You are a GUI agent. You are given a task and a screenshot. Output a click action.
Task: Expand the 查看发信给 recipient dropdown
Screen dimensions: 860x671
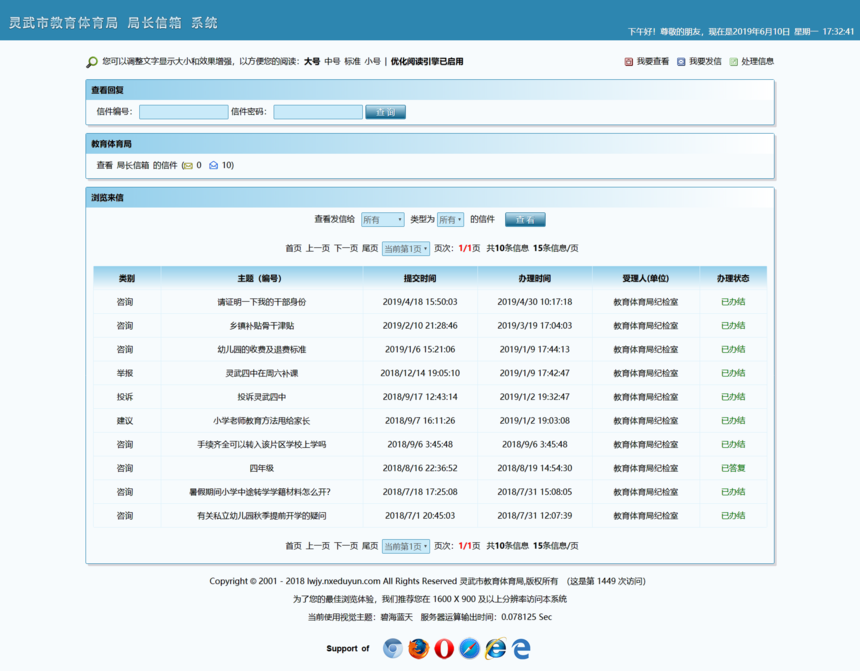click(382, 220)
